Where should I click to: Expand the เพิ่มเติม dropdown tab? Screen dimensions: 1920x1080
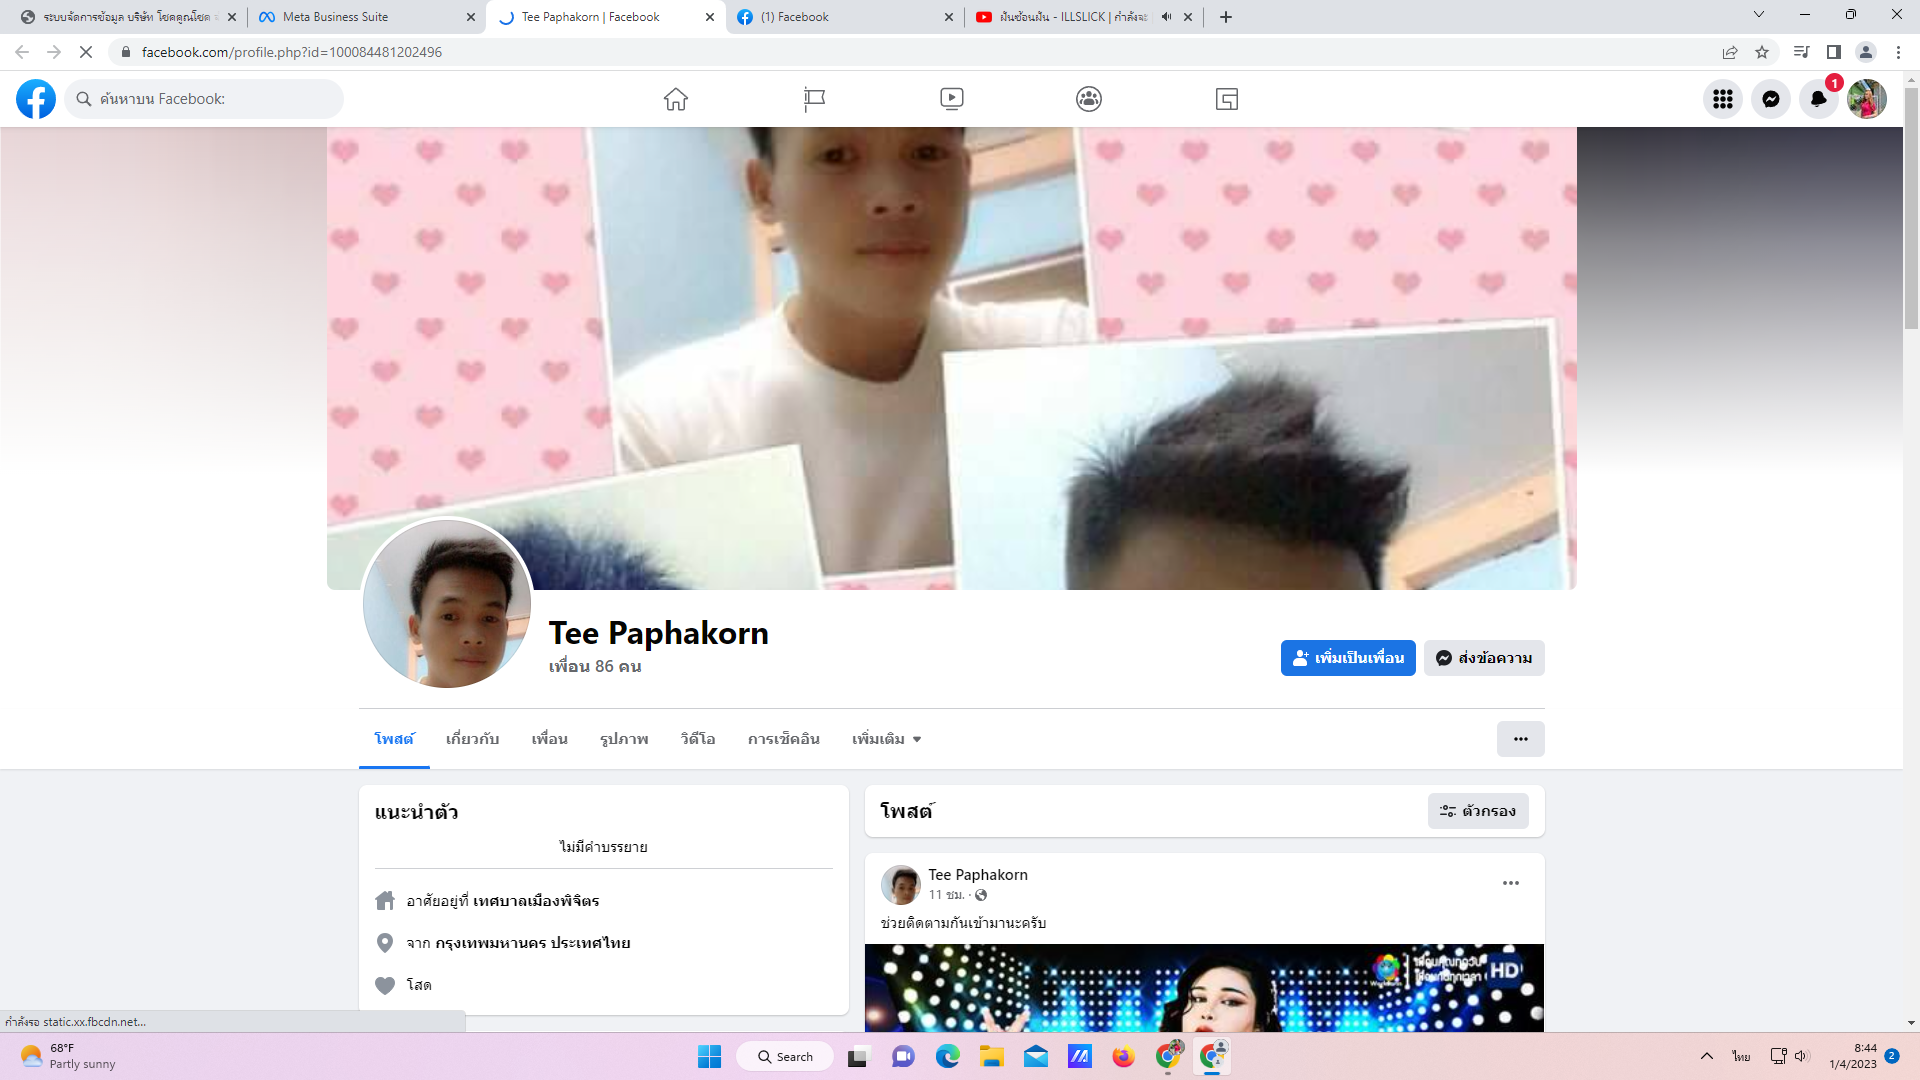point(886,739)
